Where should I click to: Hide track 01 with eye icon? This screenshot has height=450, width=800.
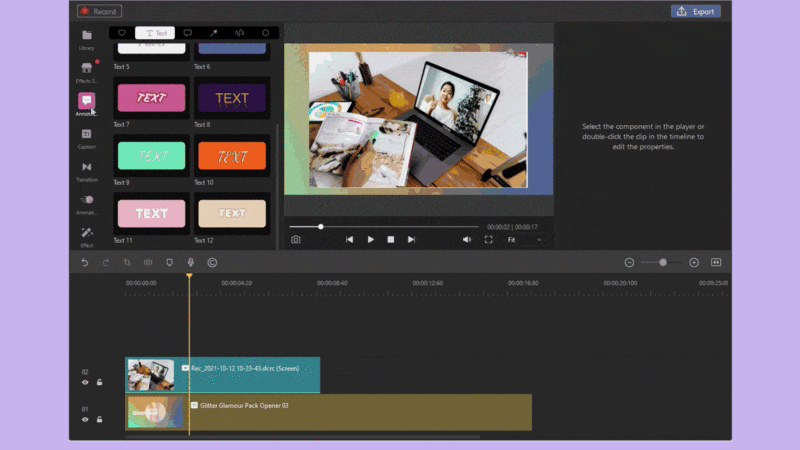85,419
